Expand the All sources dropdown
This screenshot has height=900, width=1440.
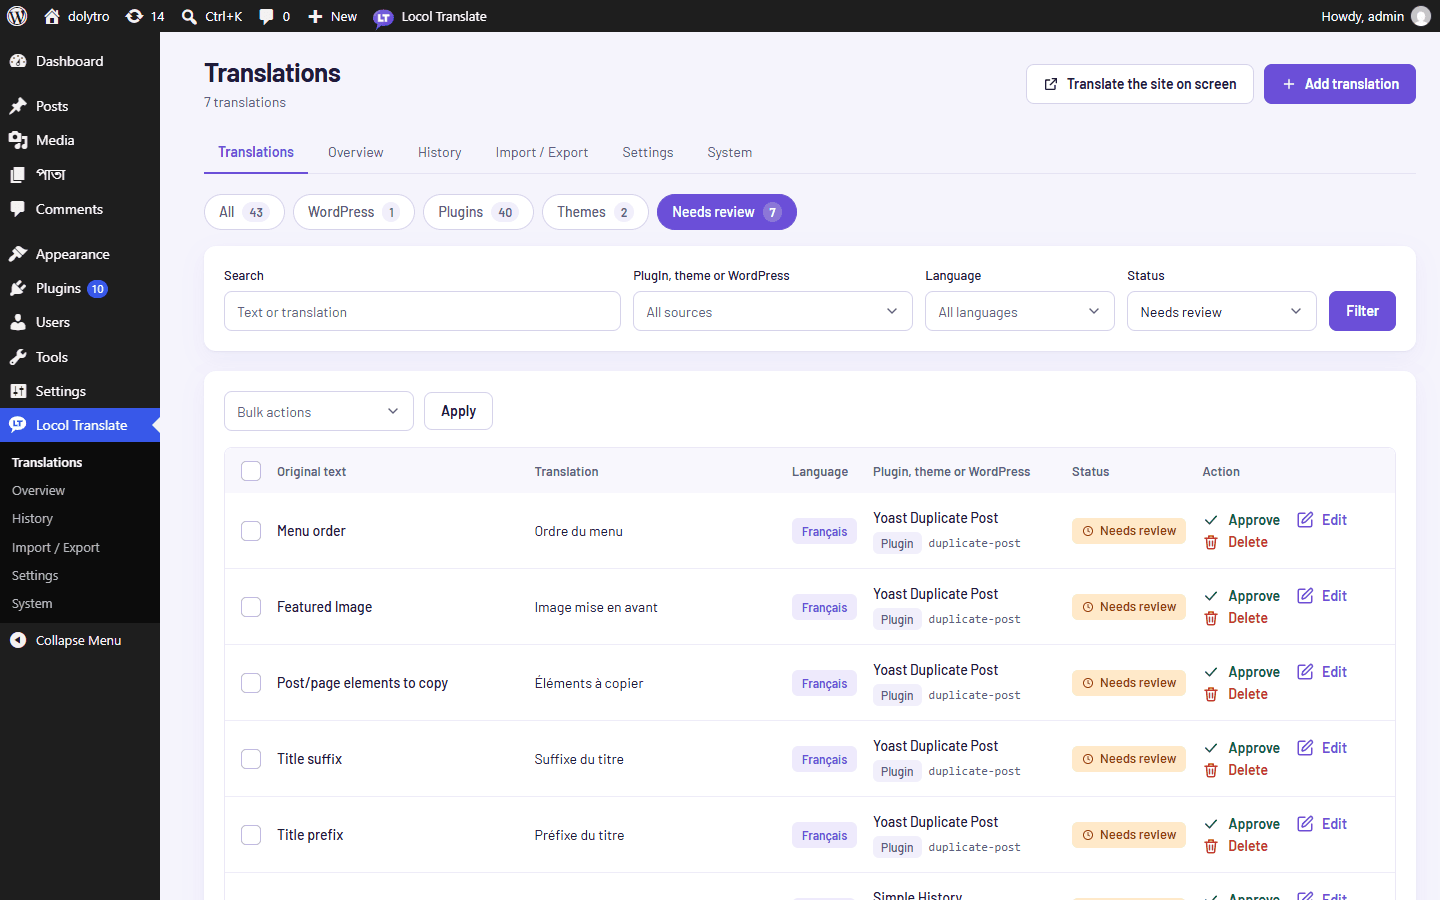772,311
